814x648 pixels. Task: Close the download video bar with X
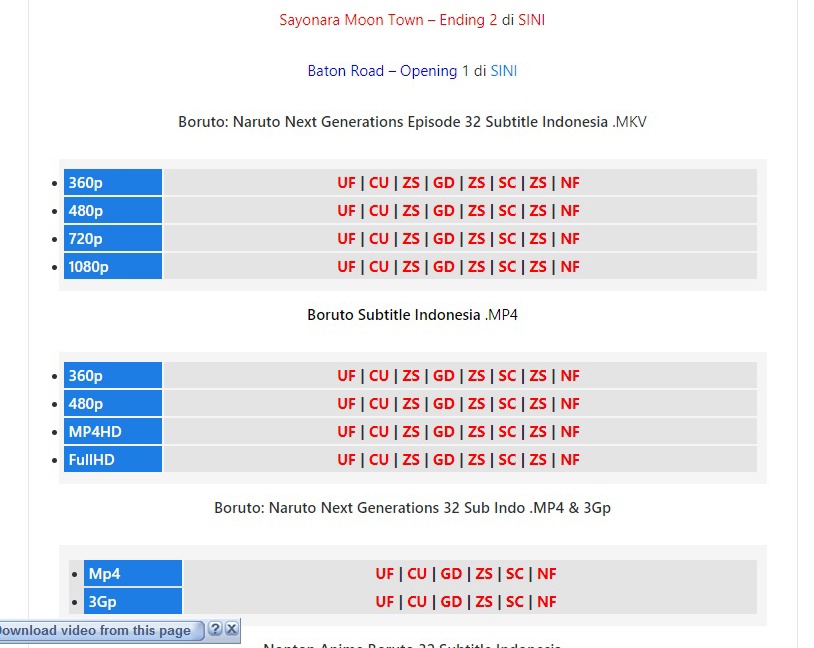232,629
